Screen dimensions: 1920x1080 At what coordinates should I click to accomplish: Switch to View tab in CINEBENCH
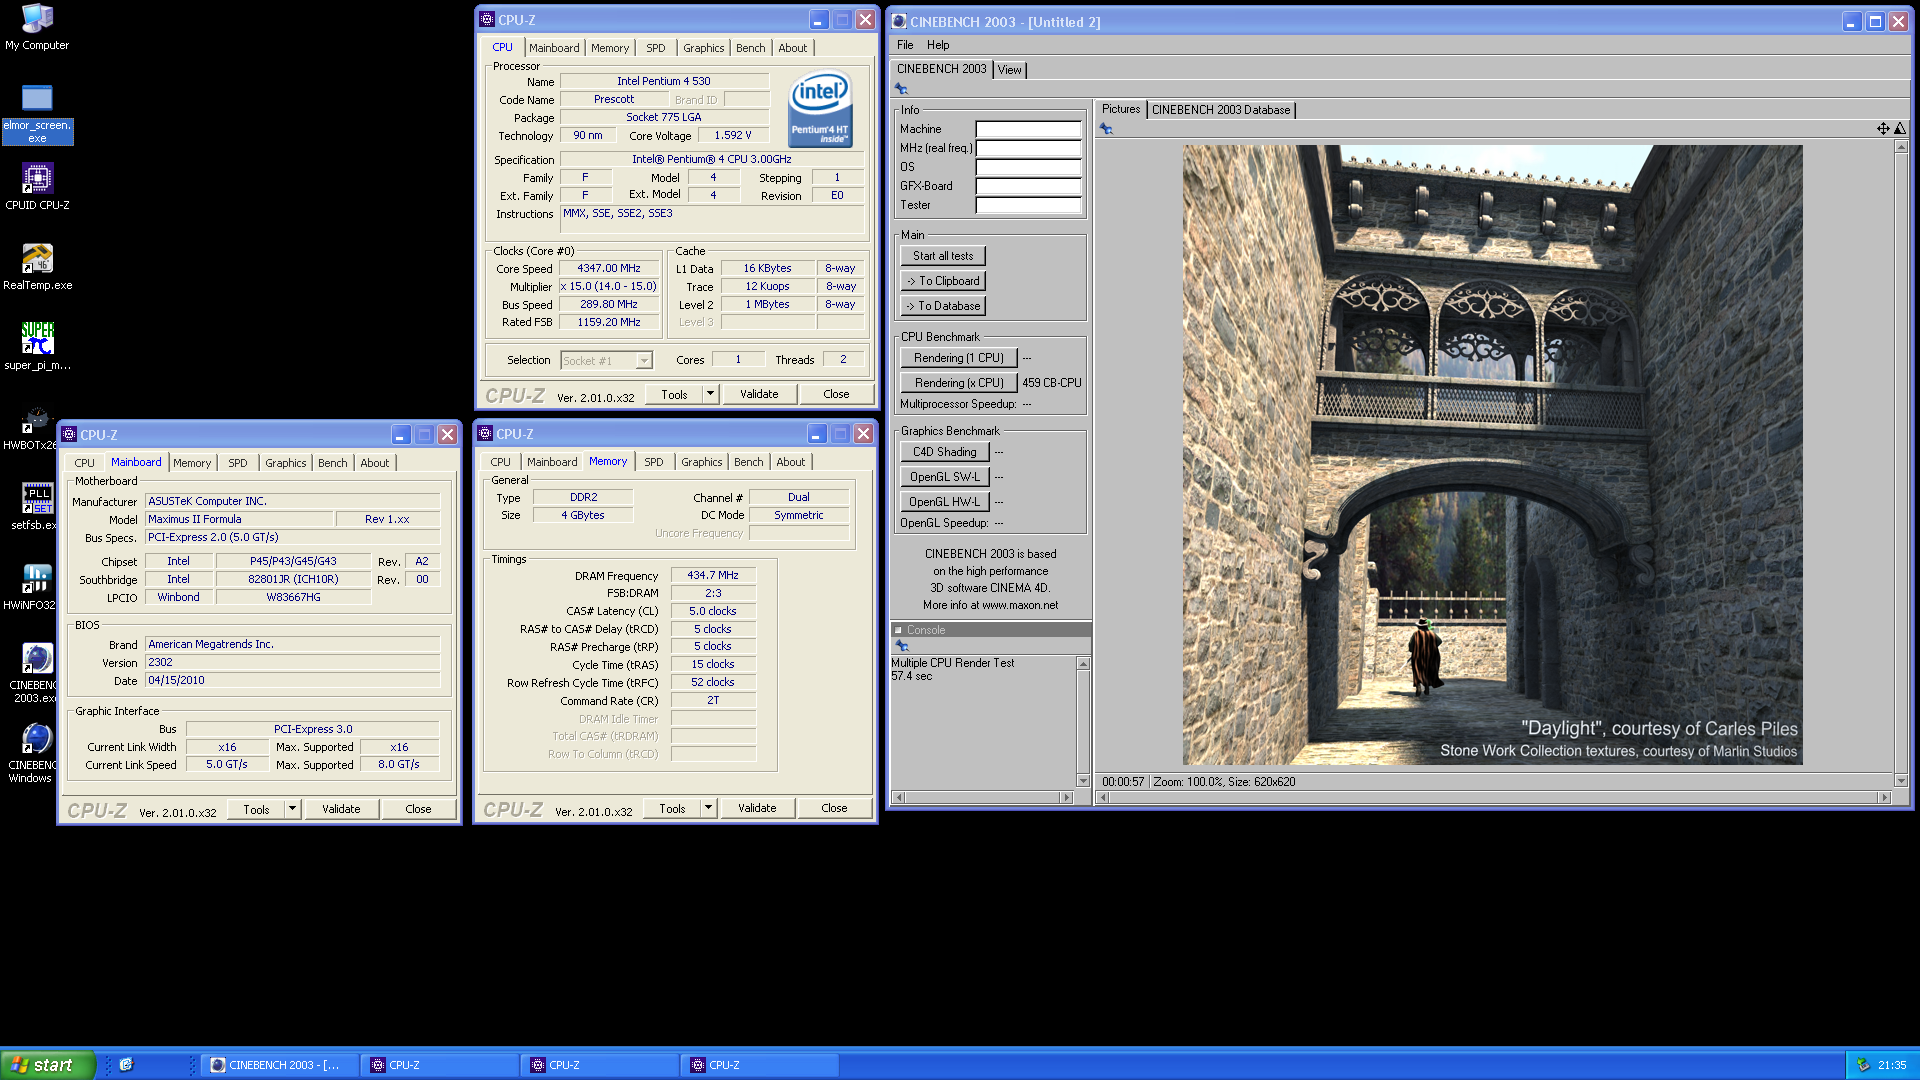pos(1010,70)
